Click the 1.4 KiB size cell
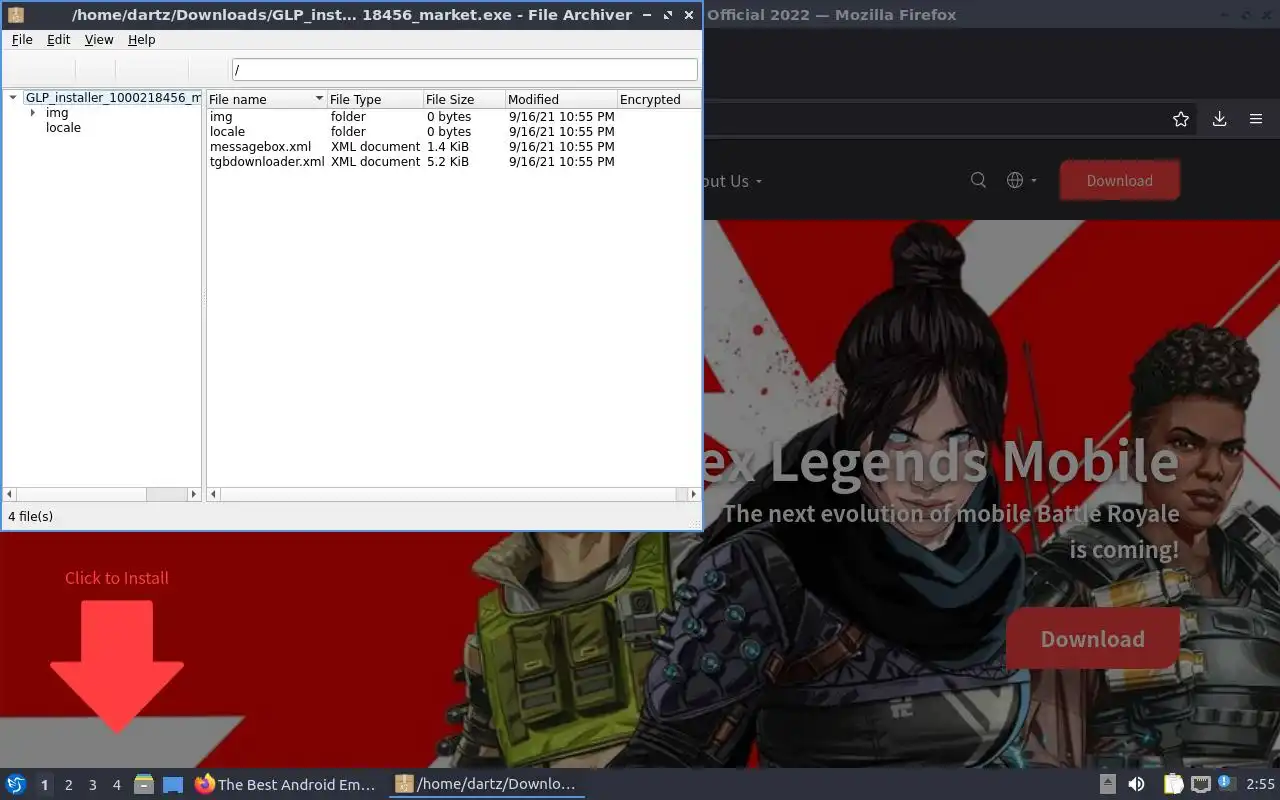 coord(447,147)
